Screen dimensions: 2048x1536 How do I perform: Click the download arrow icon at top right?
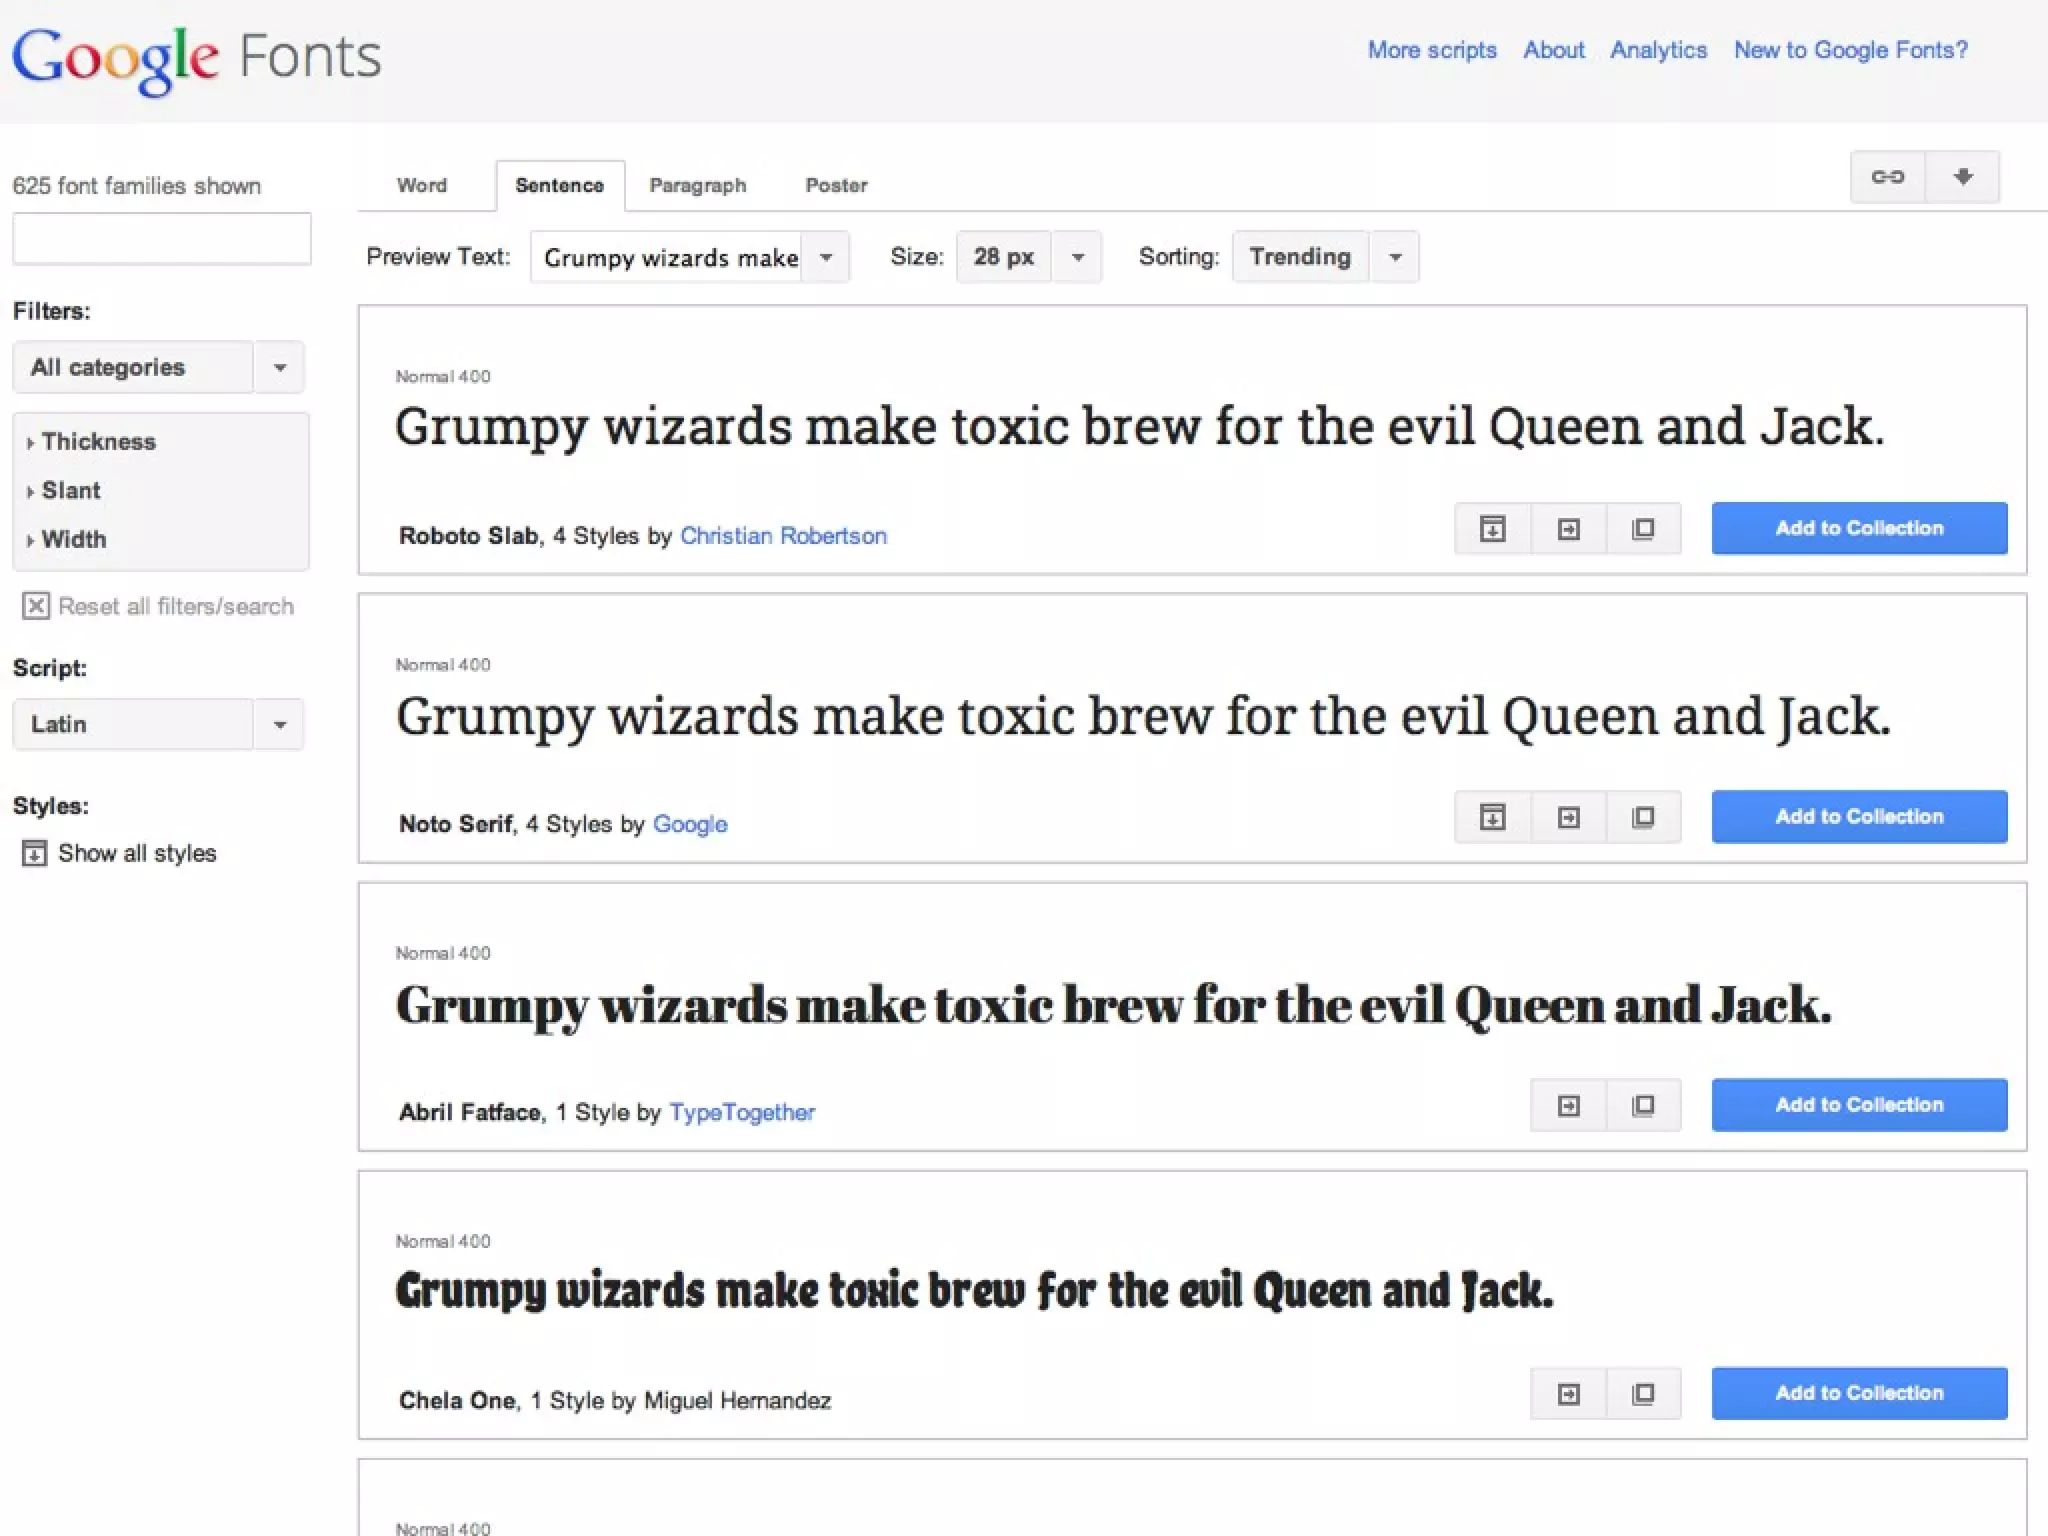[x=1963, y=177]
